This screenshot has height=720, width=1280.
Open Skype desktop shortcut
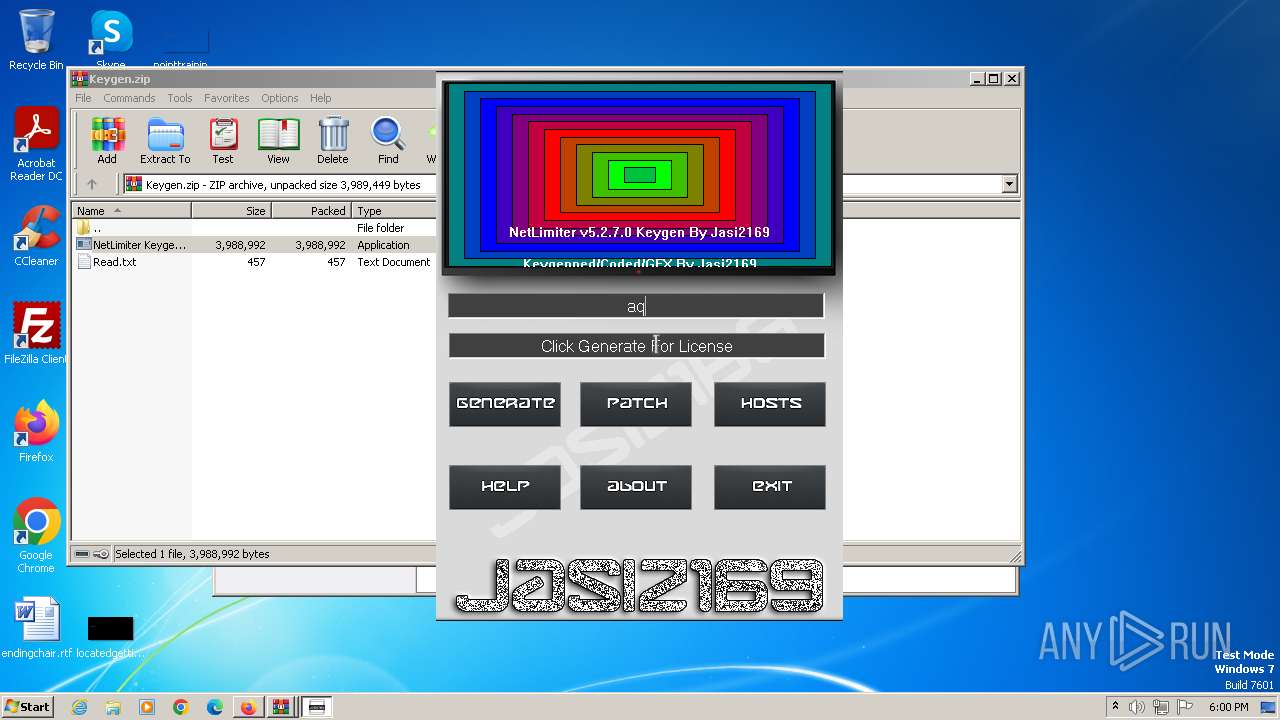coord(110,40)
